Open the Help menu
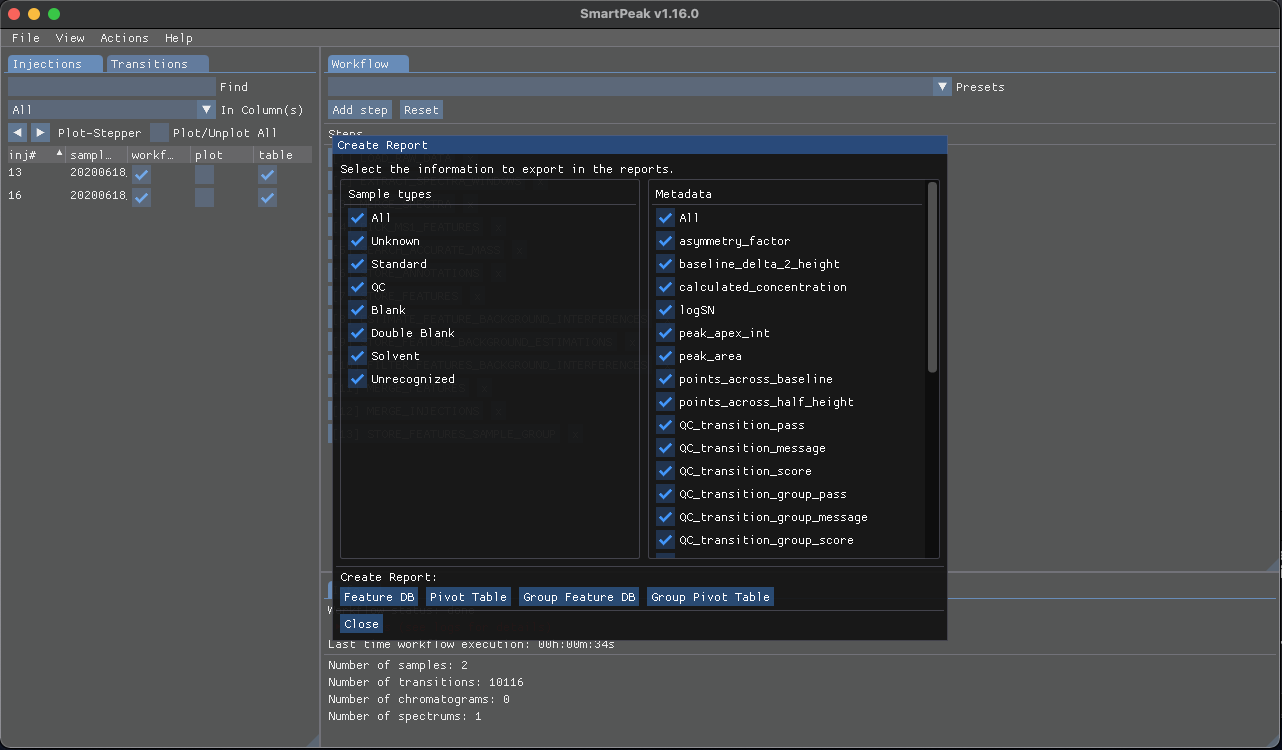Viewport: 1282px width, 750px height. coord(179,38)
